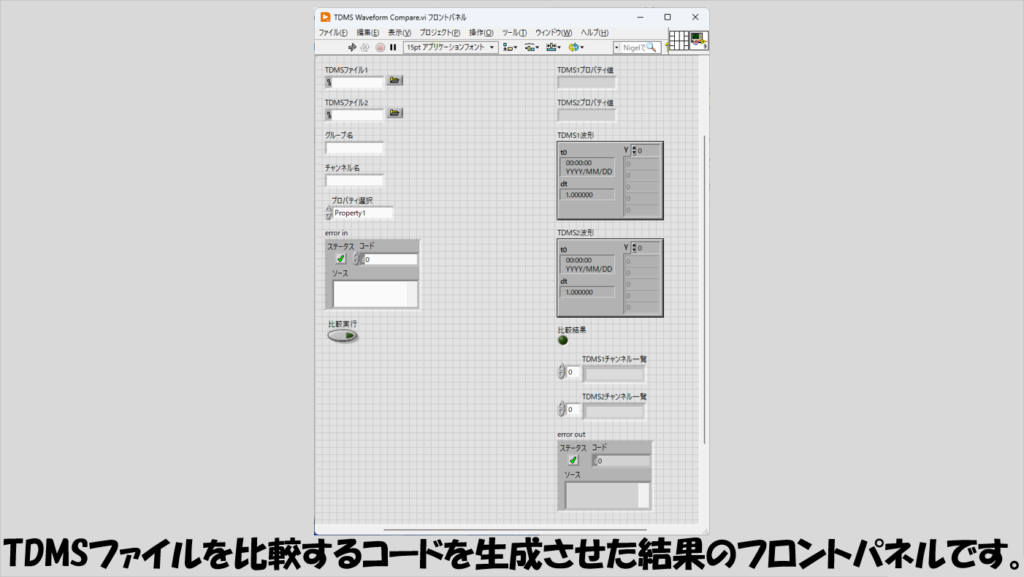Maximize the TDMS Waveform Compare window
Image resolution: width=1024 pixels, height=577 pixels.
pyautogui.click(x=667, y=17)
